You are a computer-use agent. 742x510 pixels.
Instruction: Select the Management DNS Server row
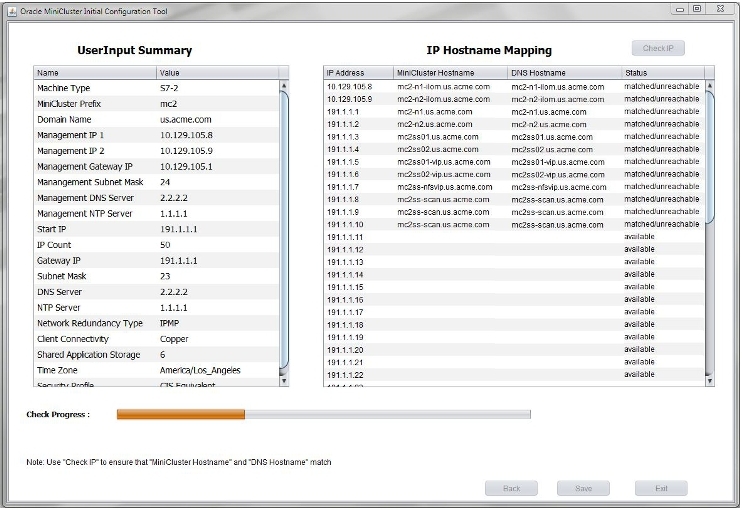[x=157, y=198]
